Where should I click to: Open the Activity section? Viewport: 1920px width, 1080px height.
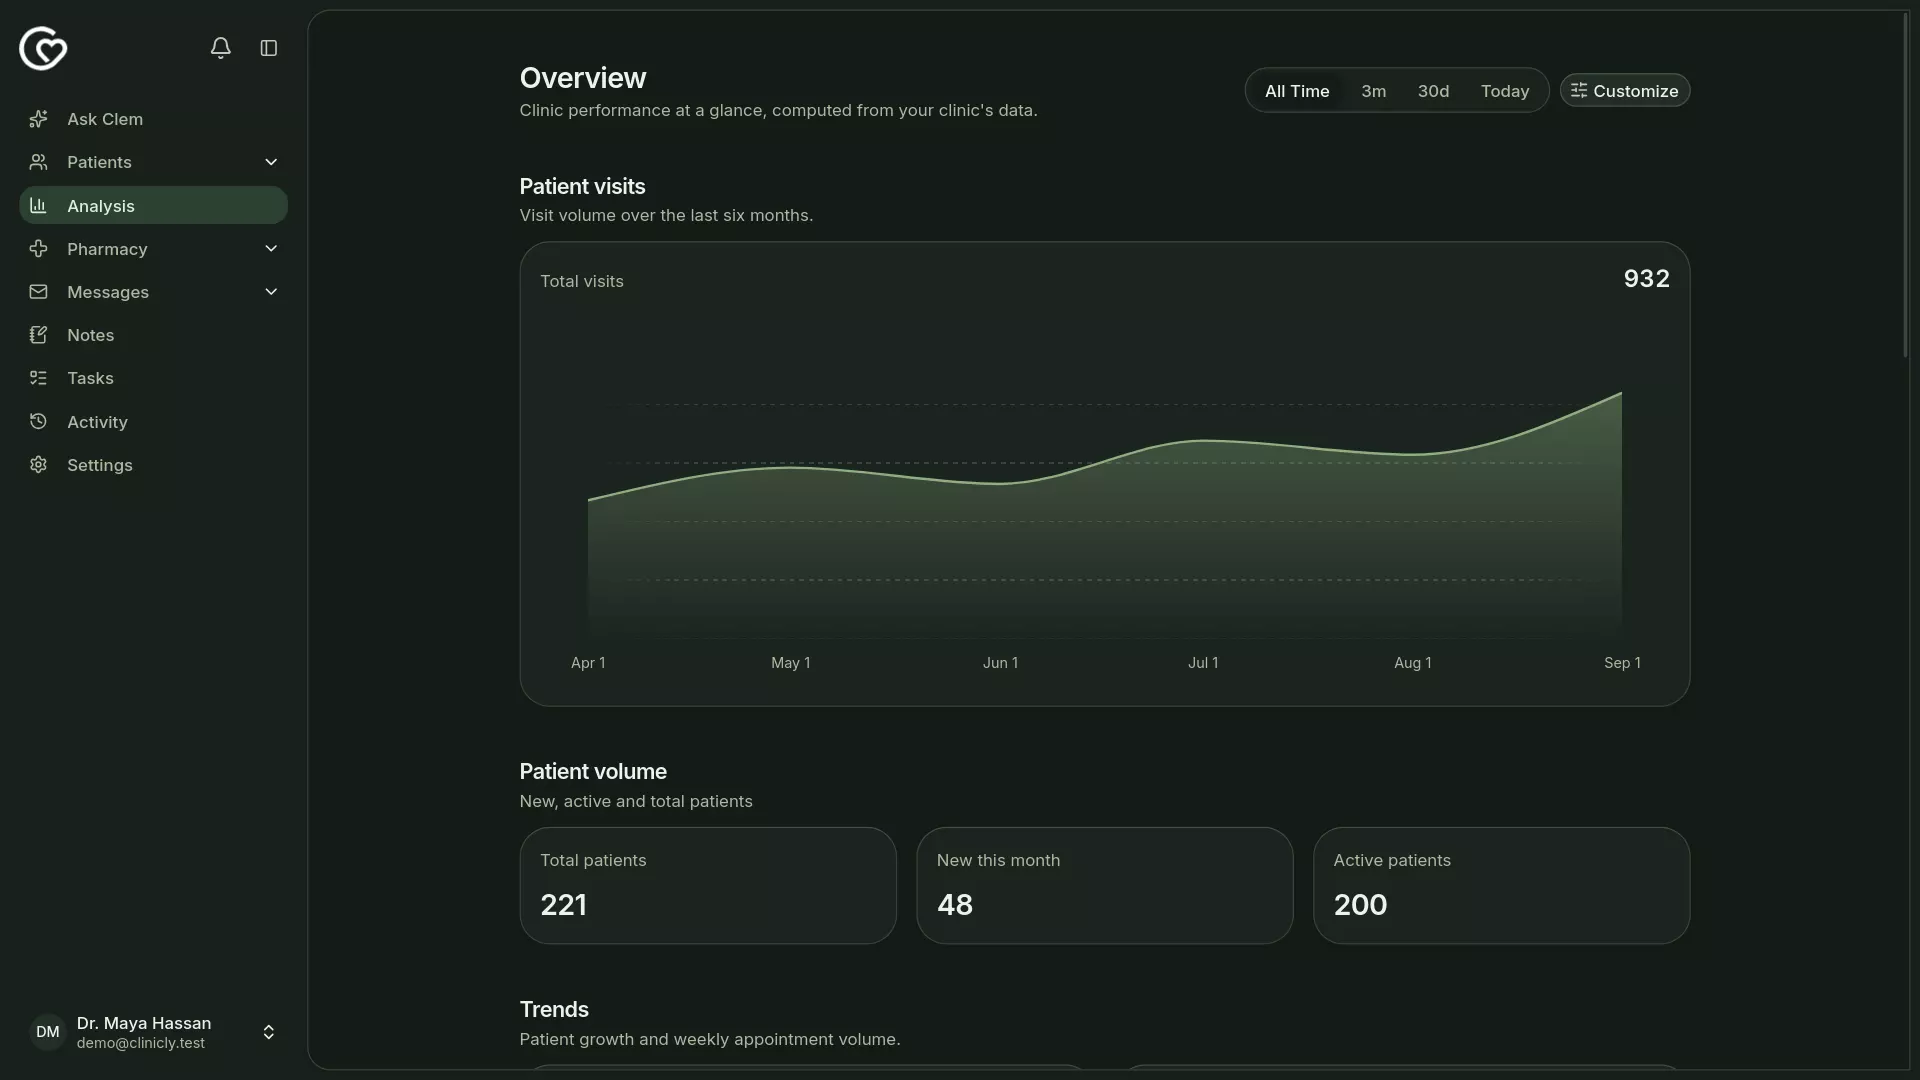153,422
